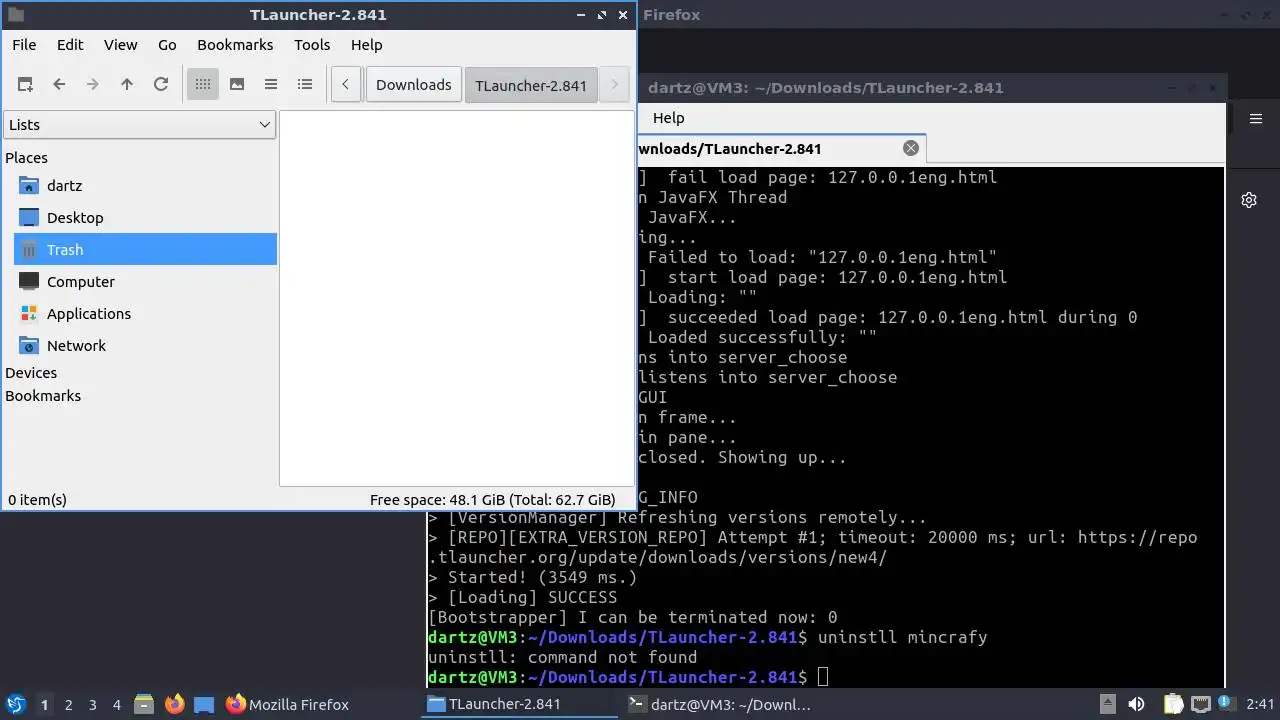Click the update notifier tray icon
The width and height of the screenshot is (1280, 720).
(1226, 704)
